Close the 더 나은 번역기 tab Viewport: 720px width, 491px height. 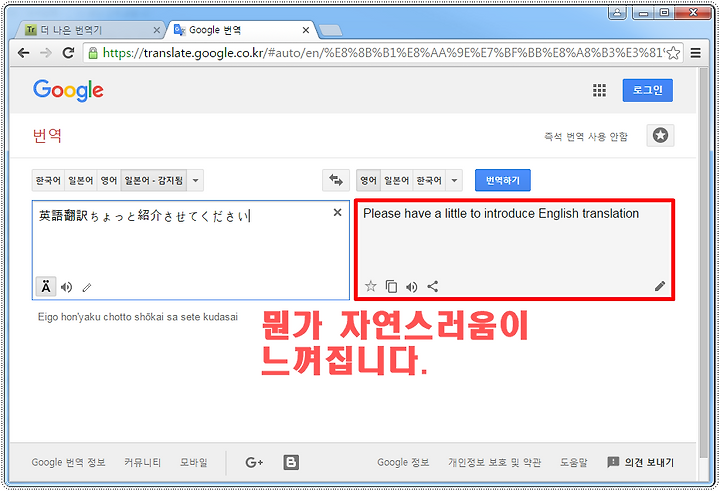click(157, 30)
